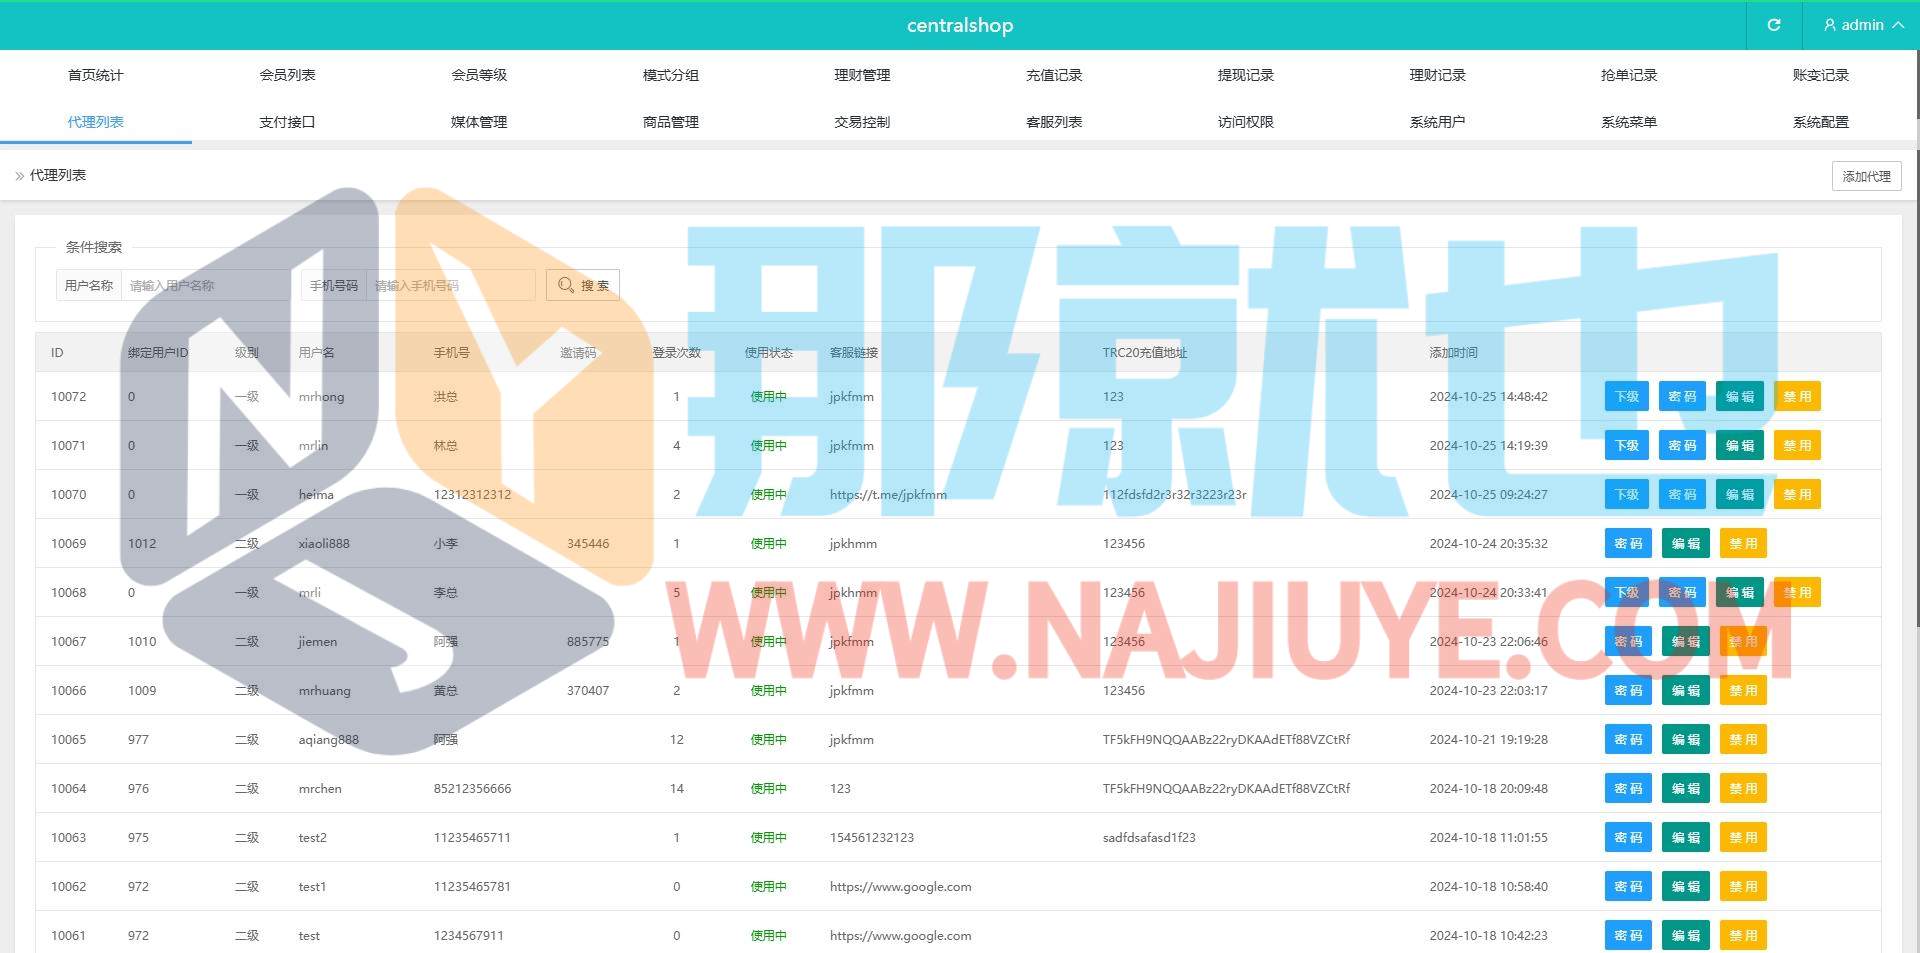Open 支付接口 menu item
Image resolution: width=1920 pixels, height=953 pixels.
coord(287,122)
